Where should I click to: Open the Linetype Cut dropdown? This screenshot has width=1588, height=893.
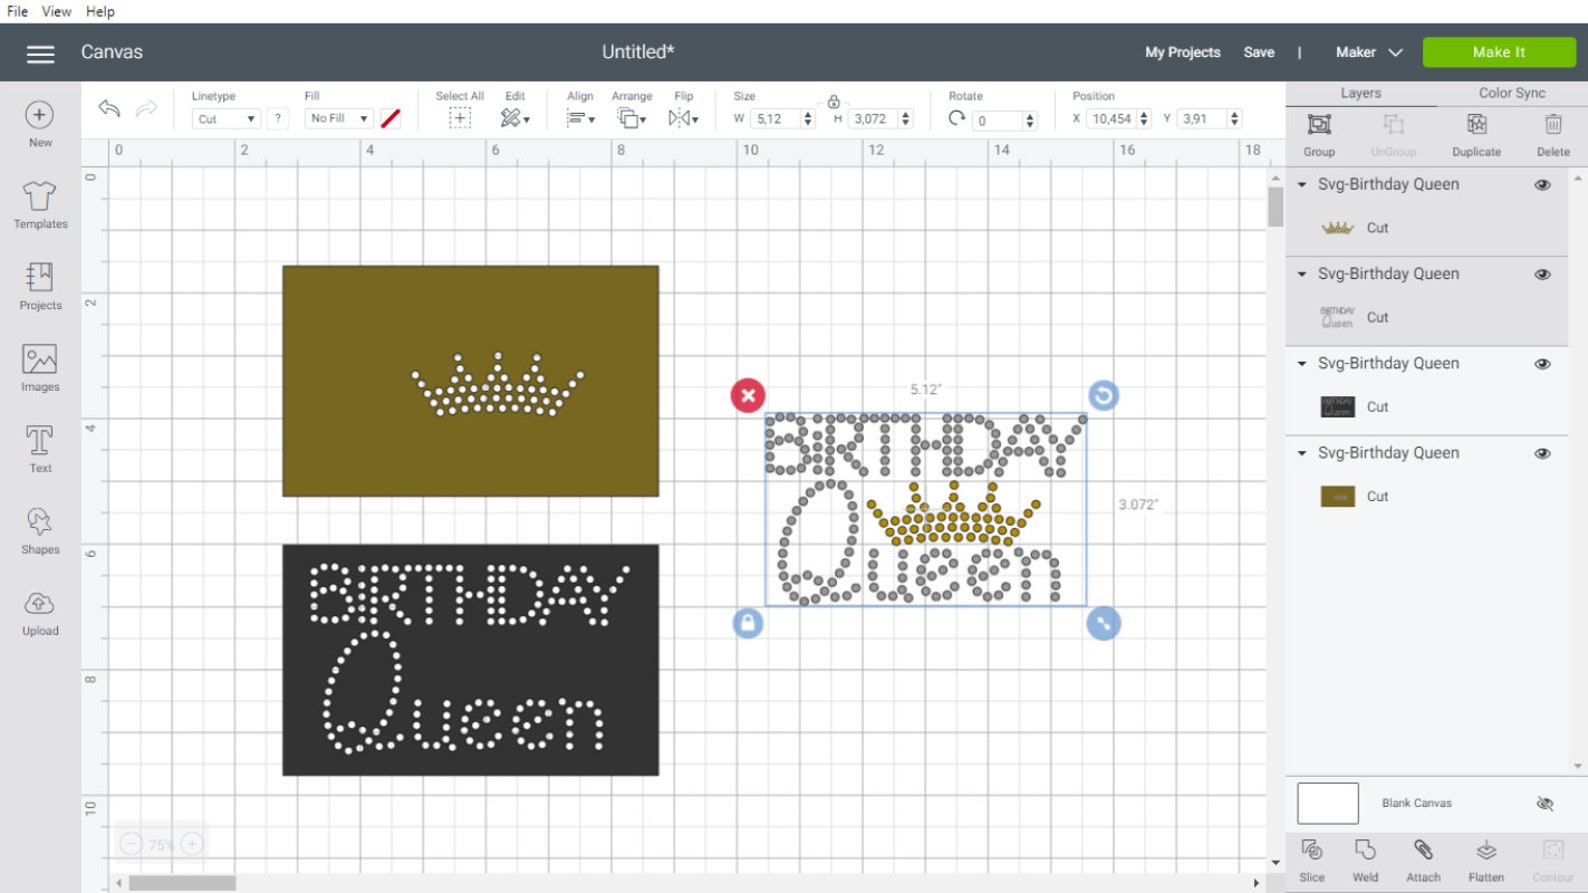[x=226, y=119]
